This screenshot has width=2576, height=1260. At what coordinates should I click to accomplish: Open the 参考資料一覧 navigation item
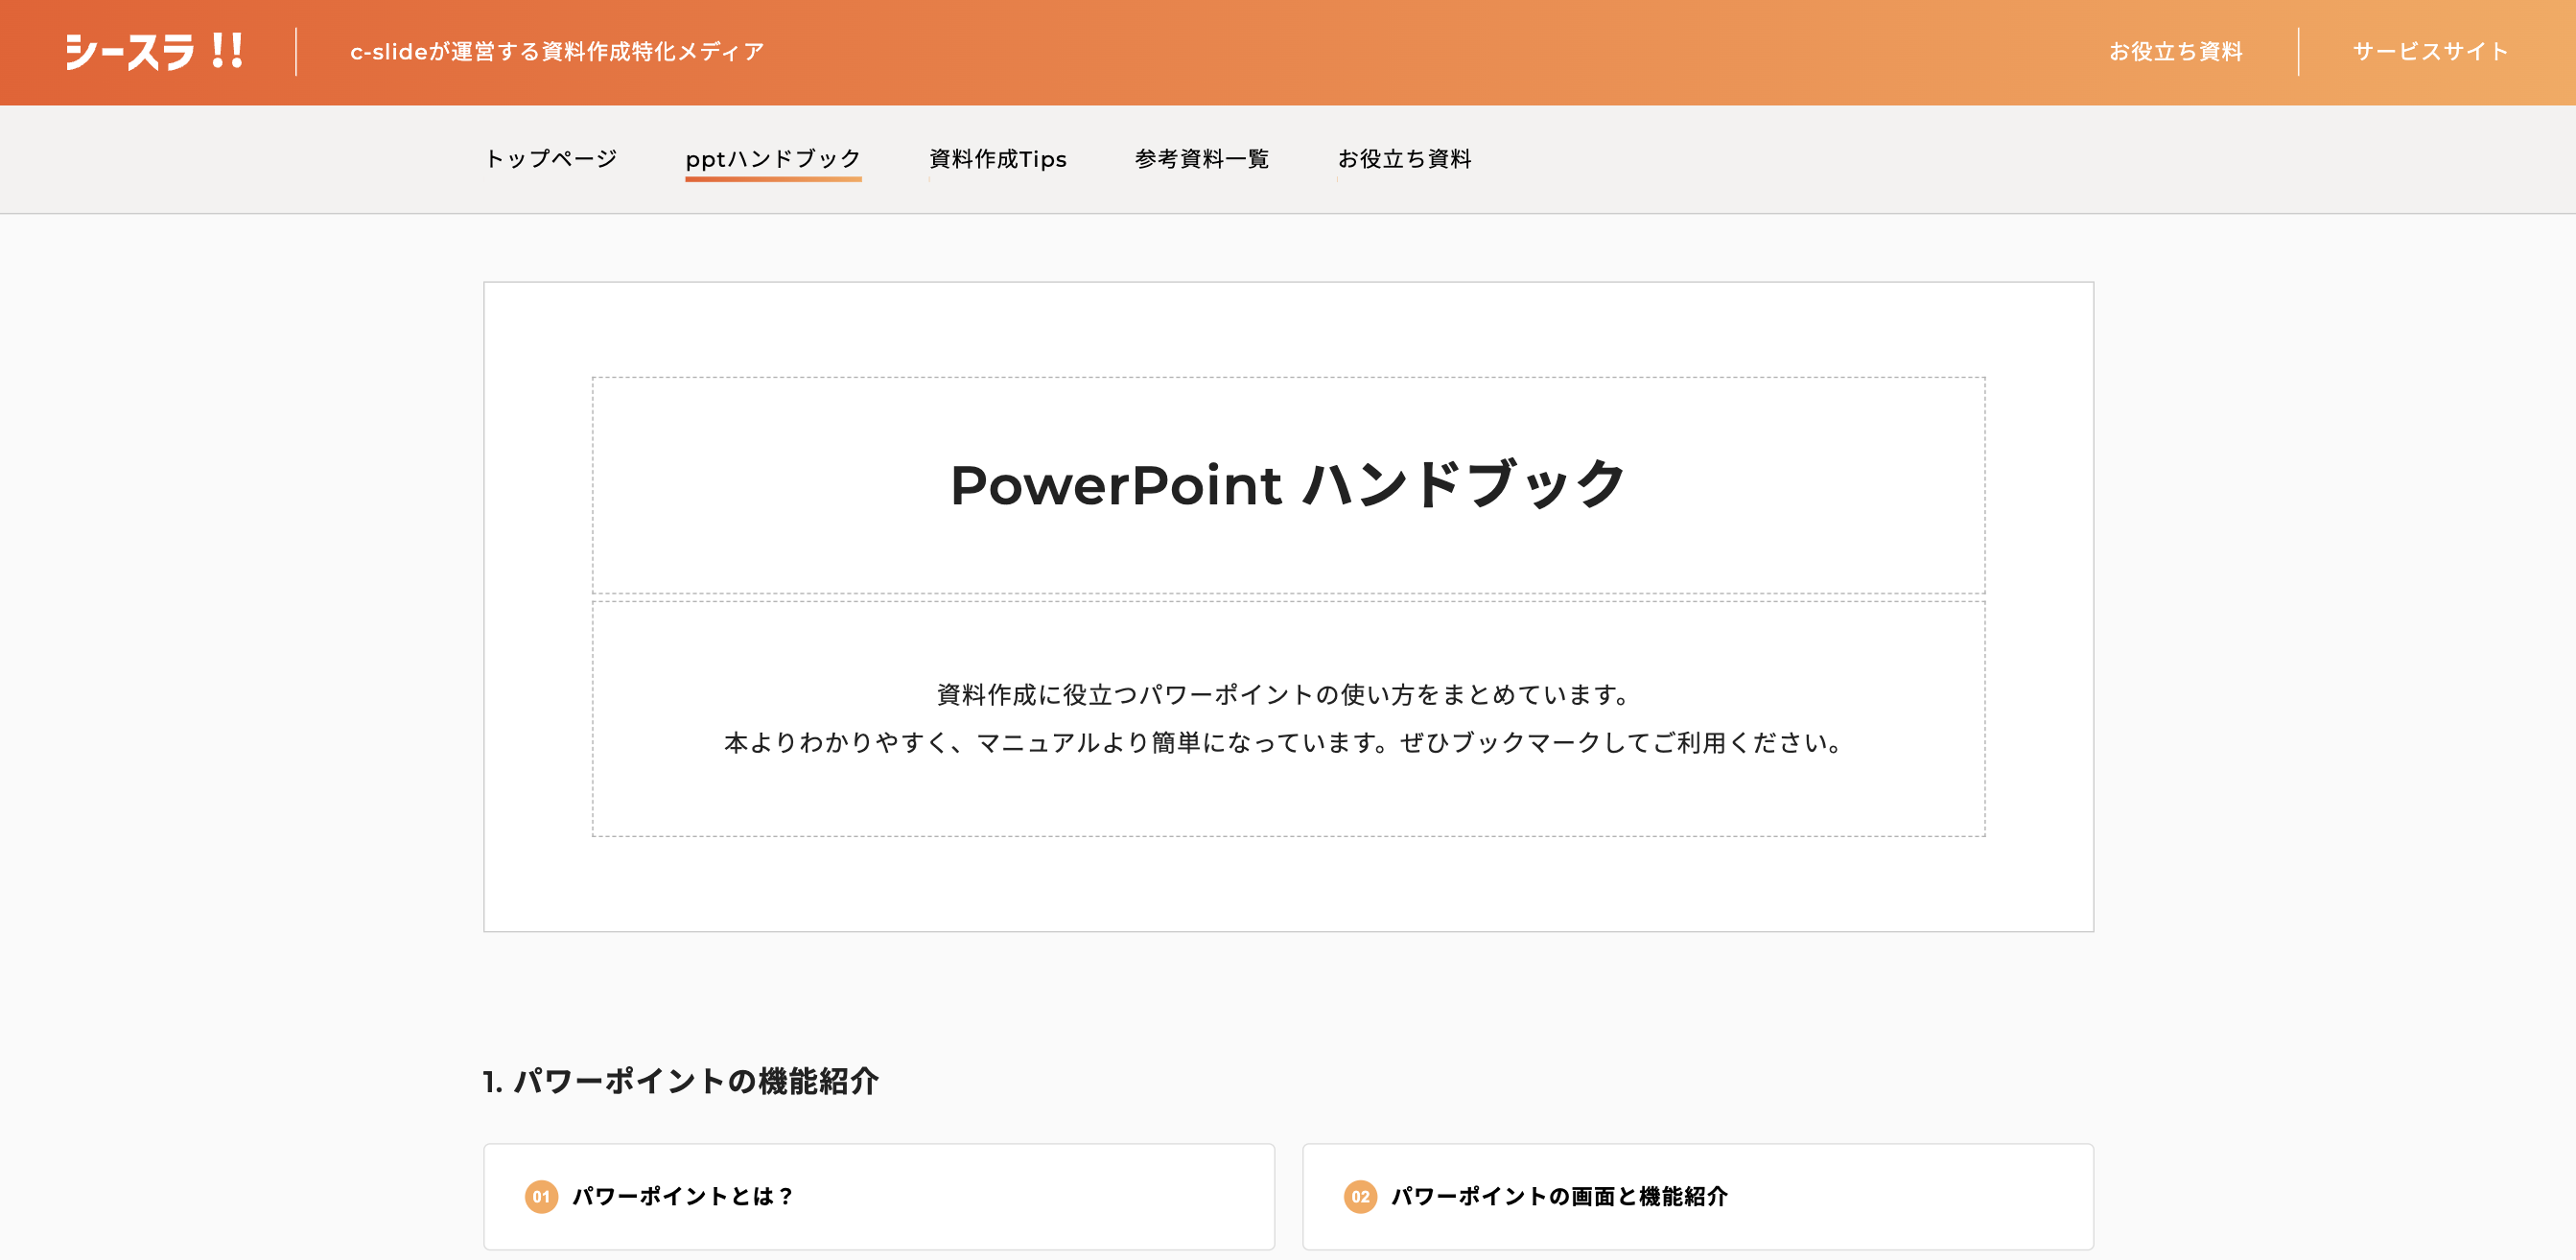tap(1201, 159)
